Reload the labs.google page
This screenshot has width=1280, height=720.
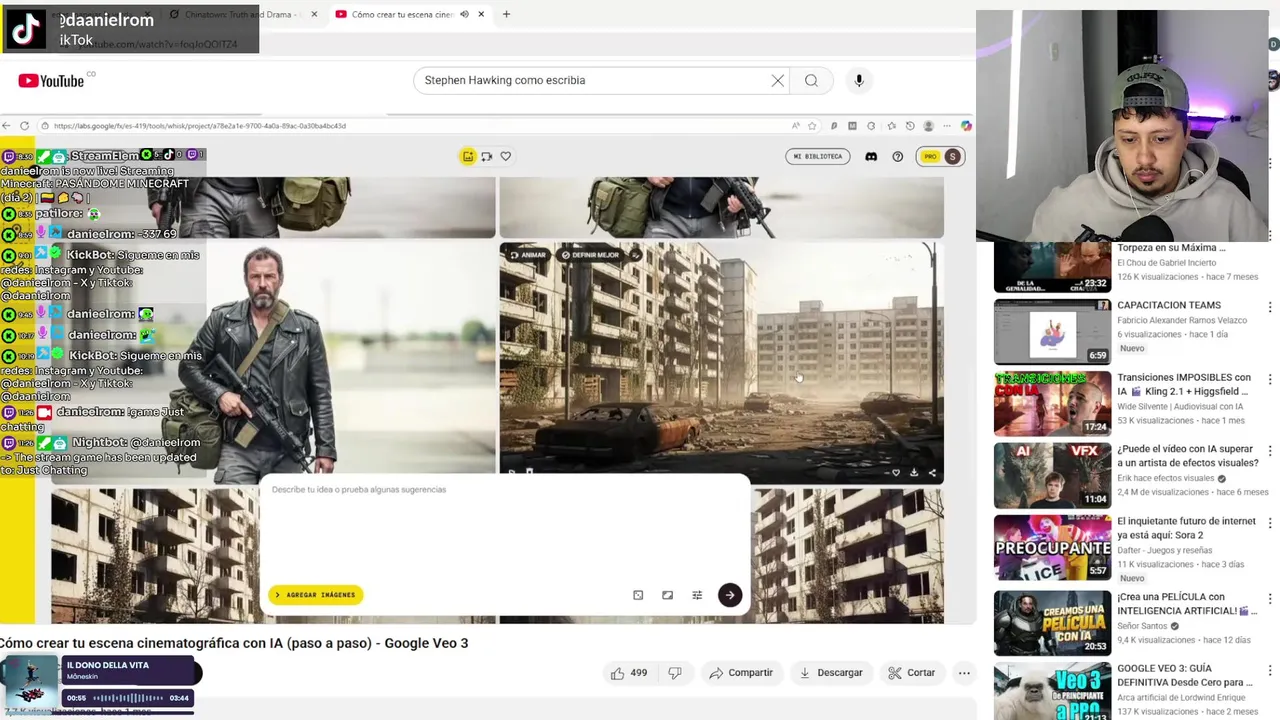tap(25, 126)
